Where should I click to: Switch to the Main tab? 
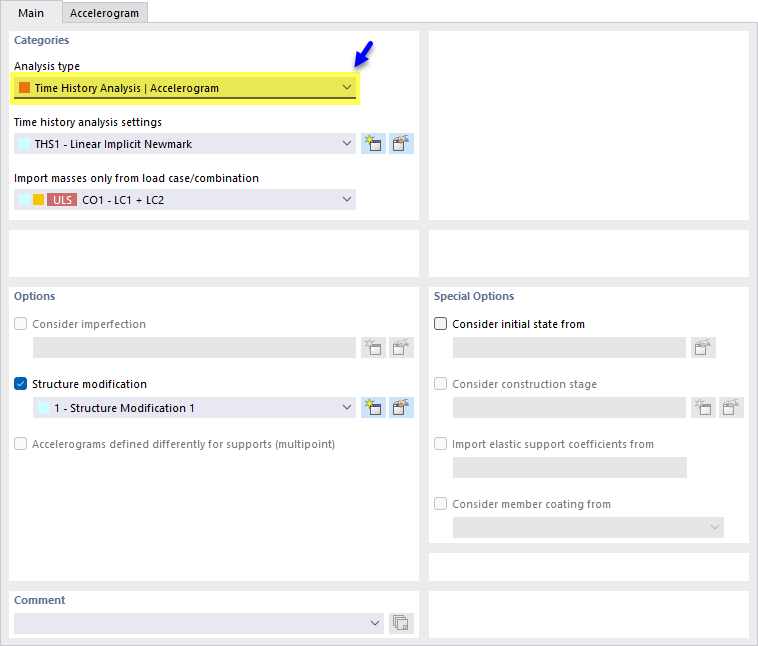click(31, 13)
